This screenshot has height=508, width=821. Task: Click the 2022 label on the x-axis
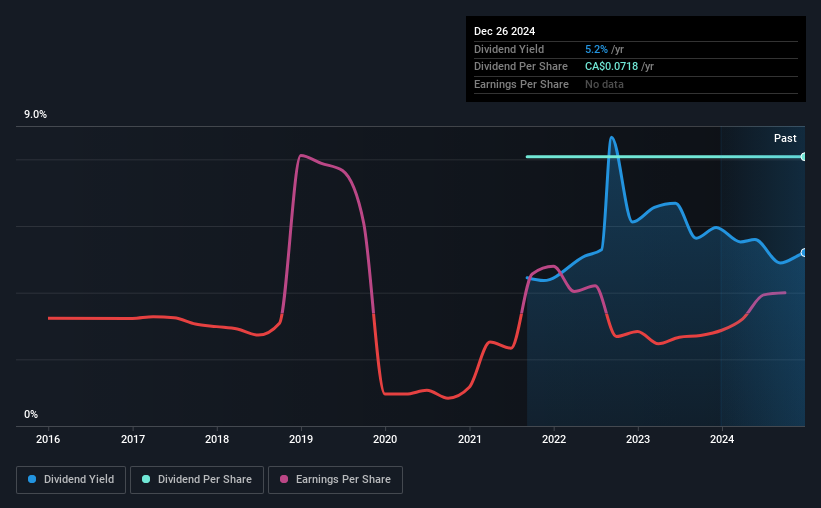[x=554, y=439]
